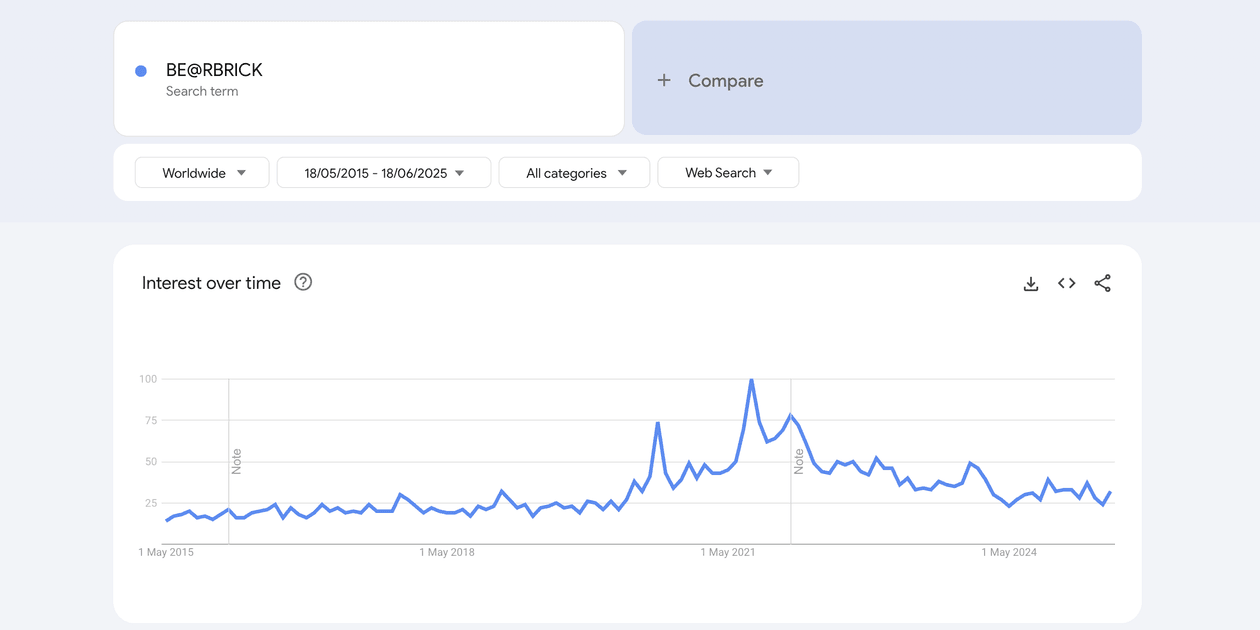Image resolution: width=1260 pixels, height=630 pixels.
Task: Click the blue dot beside BE@RBRICK
Action: [141, 71]
